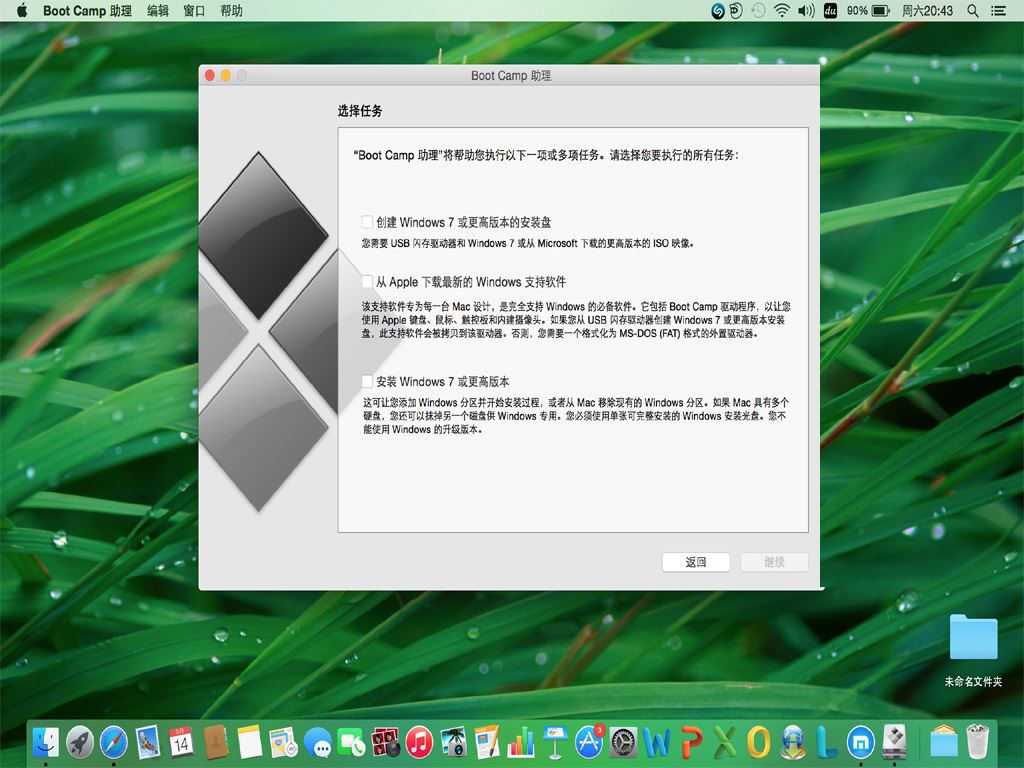Open App Store icon with badge
This screenshot has height=768, width=1024.
point(590,741)
